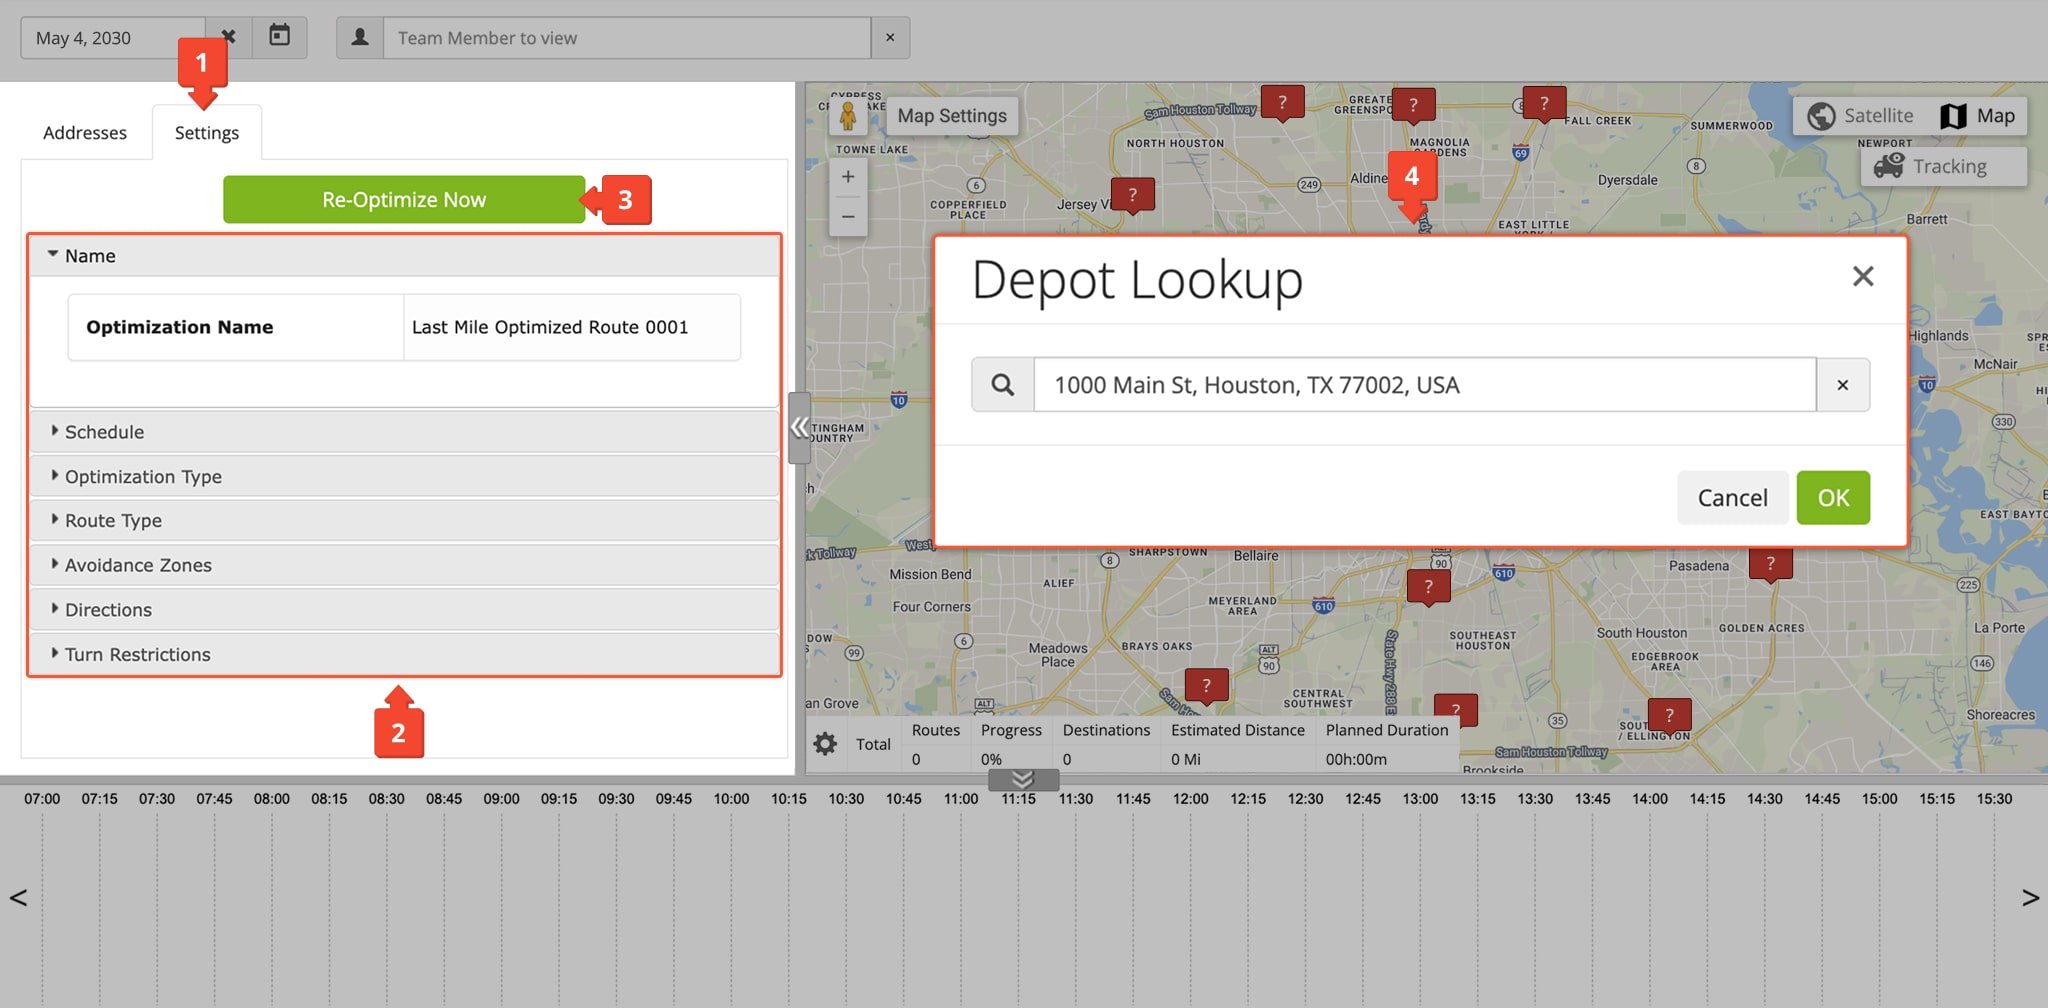Click the 07:00 timeline marker
Screen dimensions: 2048x1008
coord(42,798)
